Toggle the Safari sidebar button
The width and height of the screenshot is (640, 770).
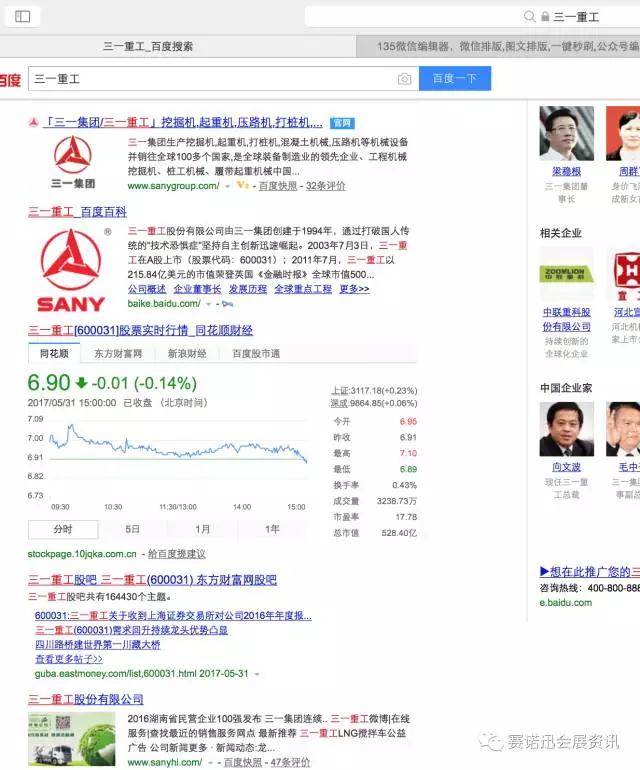[x=23, y=17]
